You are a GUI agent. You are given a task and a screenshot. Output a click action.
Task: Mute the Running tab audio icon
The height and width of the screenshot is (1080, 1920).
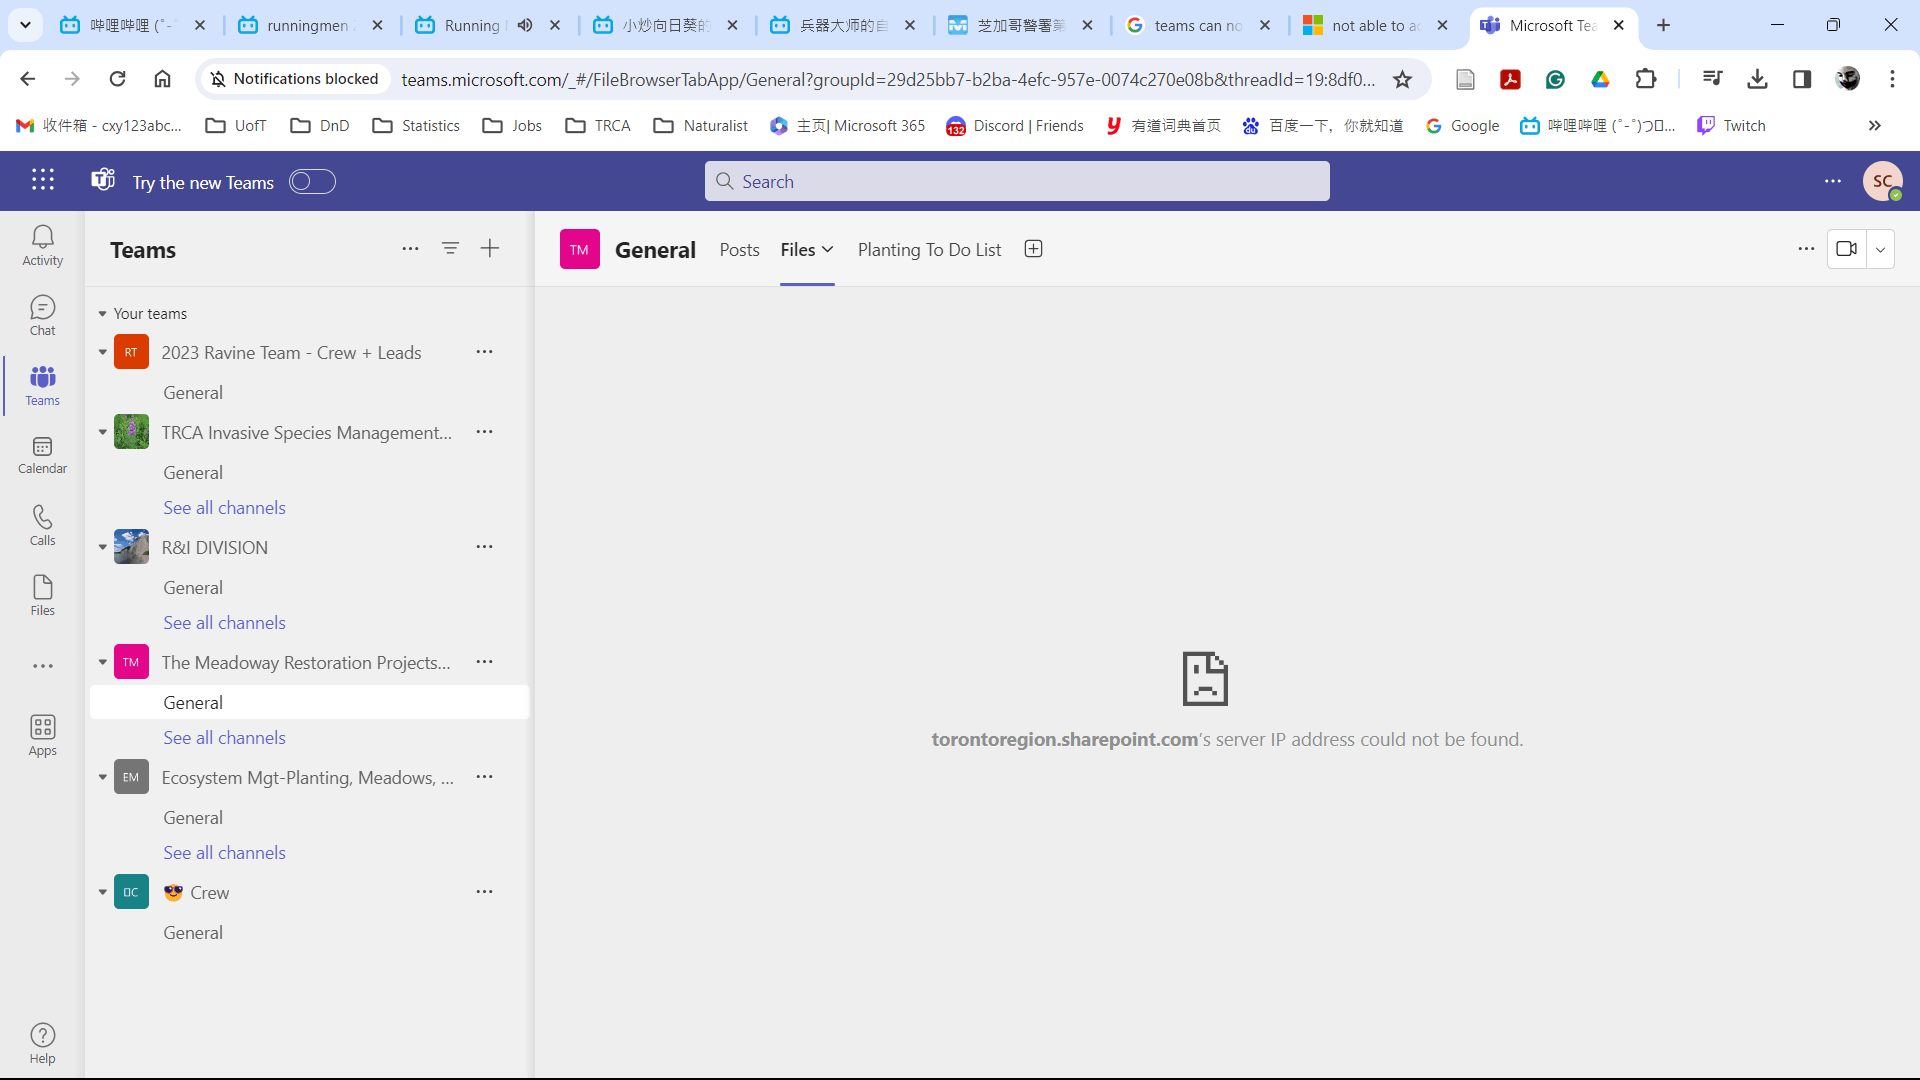(525, 25)
